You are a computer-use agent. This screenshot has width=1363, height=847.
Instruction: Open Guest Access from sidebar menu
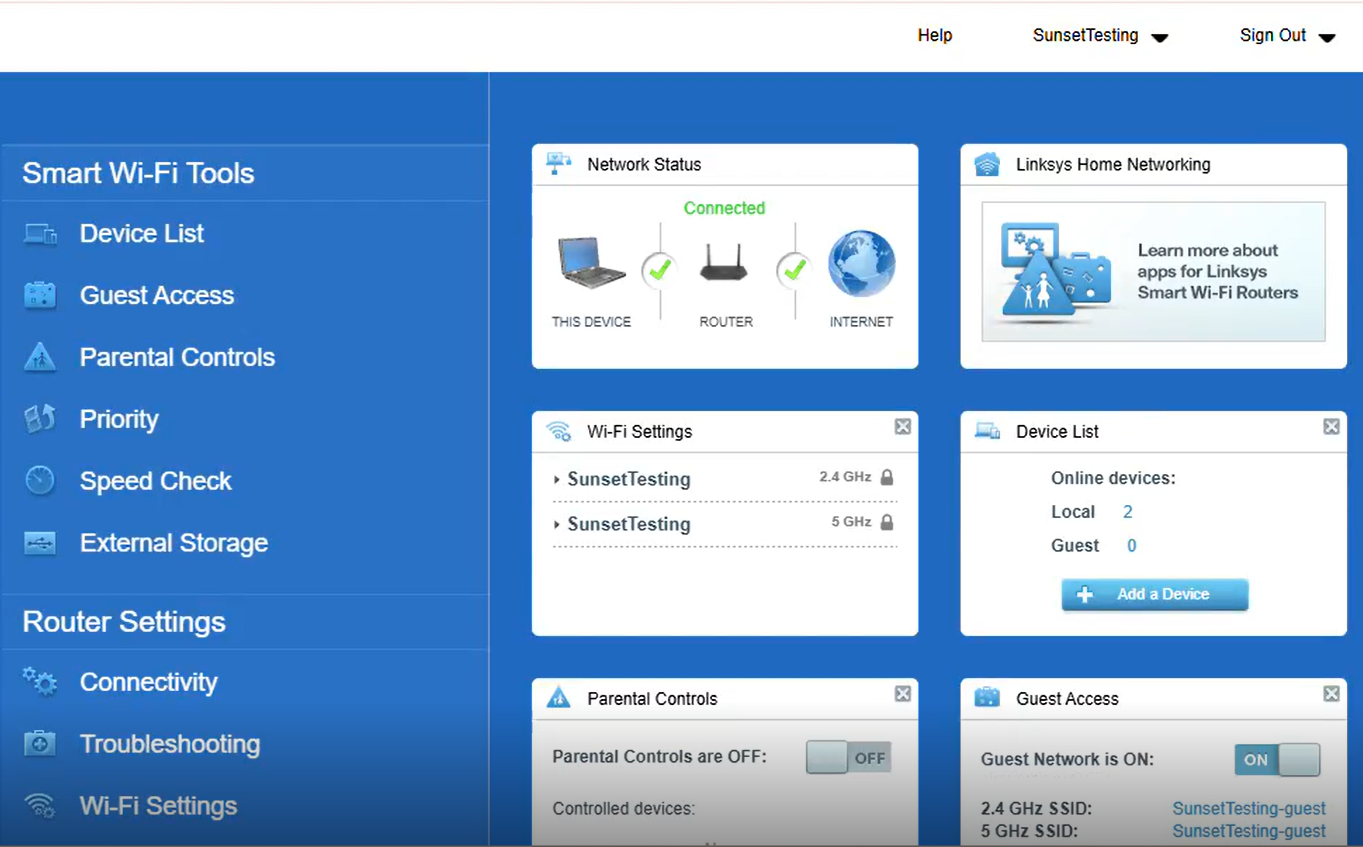pos(157,295)
